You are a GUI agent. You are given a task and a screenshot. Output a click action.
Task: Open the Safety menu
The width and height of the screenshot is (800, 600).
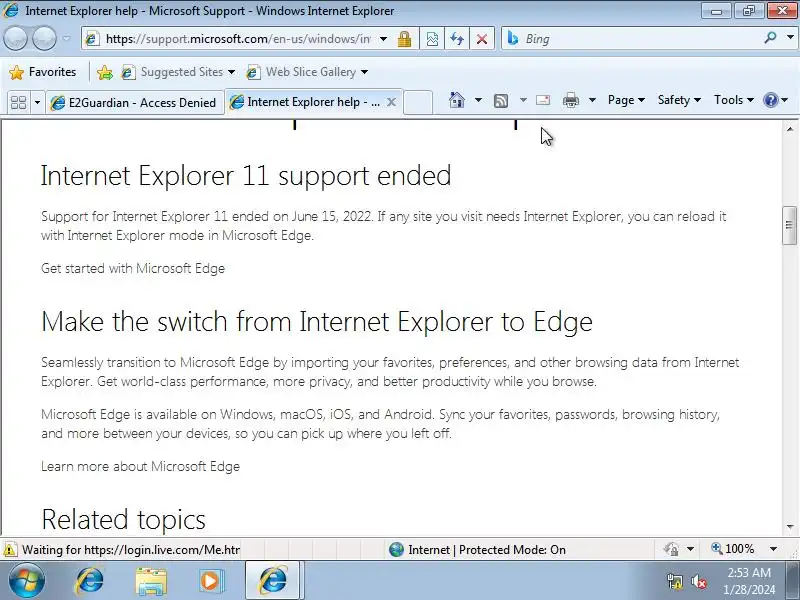coord(679,100)
